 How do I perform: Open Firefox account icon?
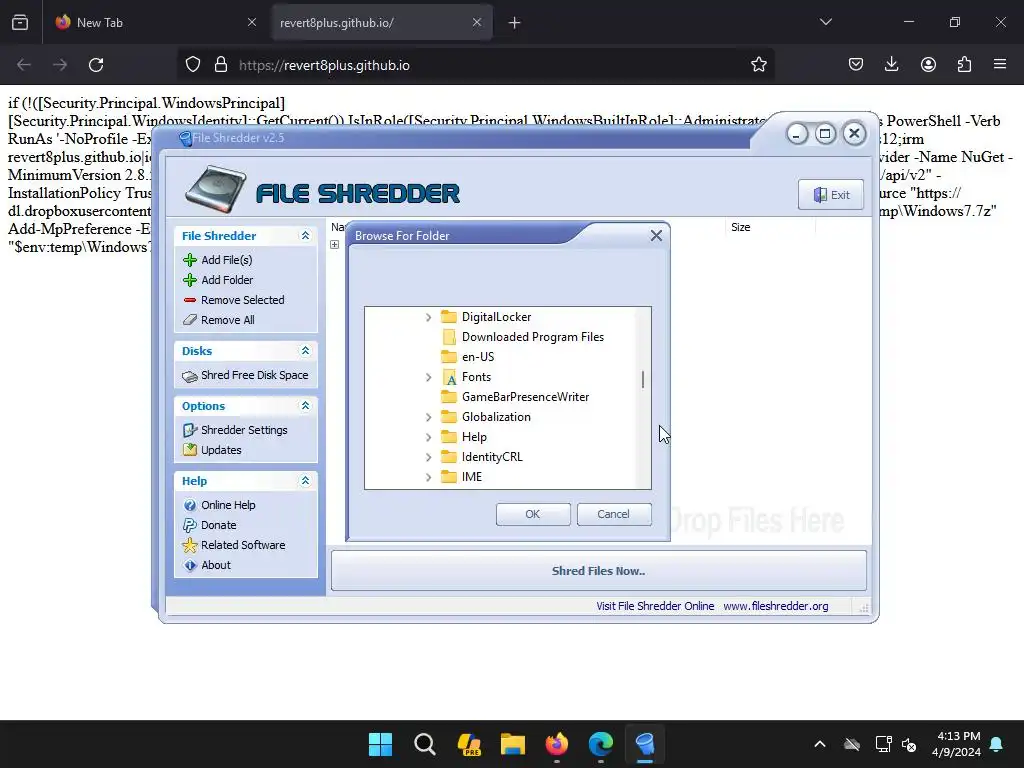[x=928, y=65]
